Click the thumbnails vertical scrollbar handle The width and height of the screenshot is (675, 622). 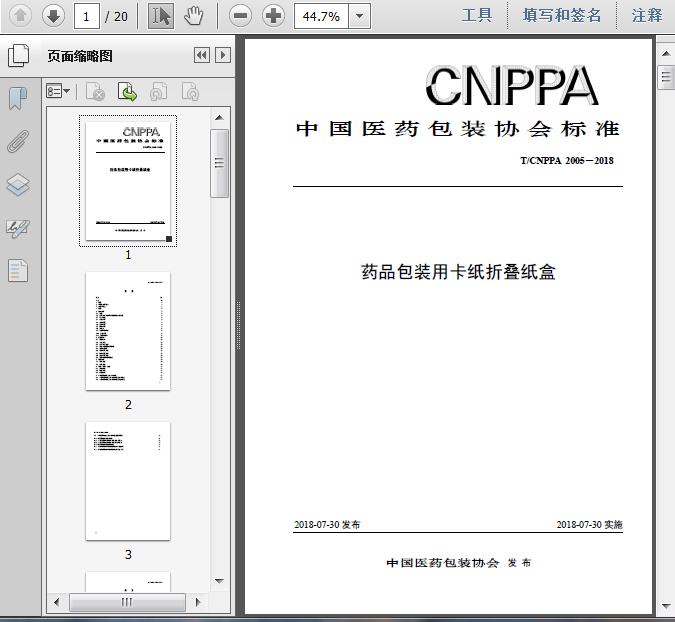click(220, 163)
